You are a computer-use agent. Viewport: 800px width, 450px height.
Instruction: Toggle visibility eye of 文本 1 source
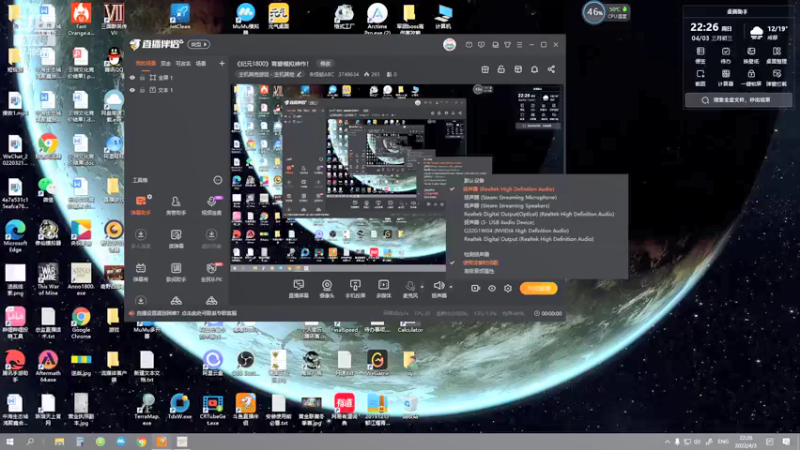tap(133, 90)
